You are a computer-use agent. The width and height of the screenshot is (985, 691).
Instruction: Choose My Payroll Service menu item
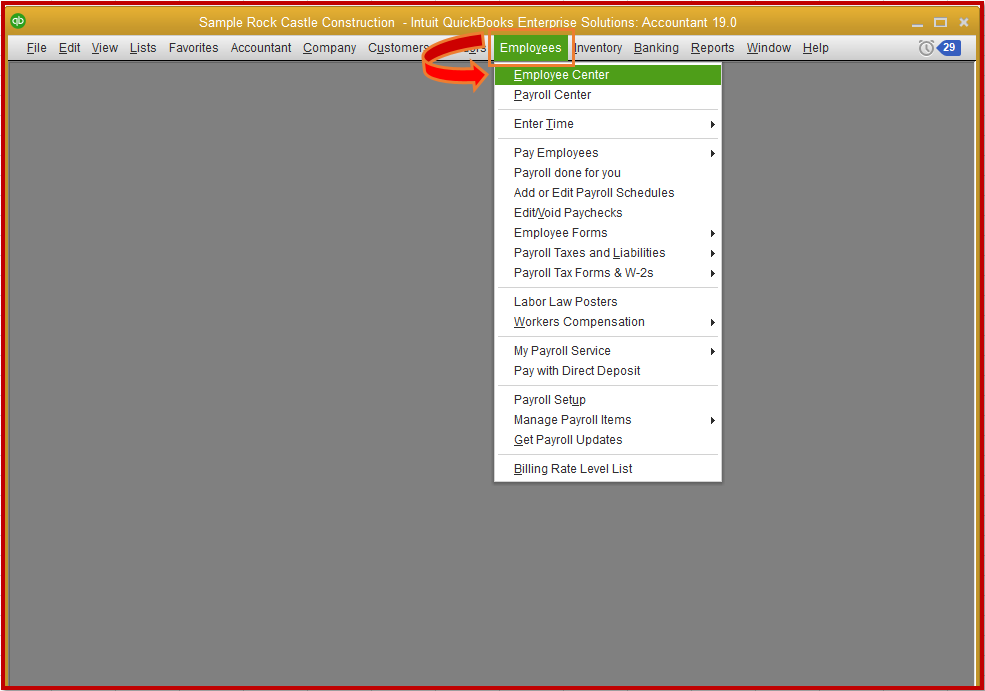tap(607, 351)
